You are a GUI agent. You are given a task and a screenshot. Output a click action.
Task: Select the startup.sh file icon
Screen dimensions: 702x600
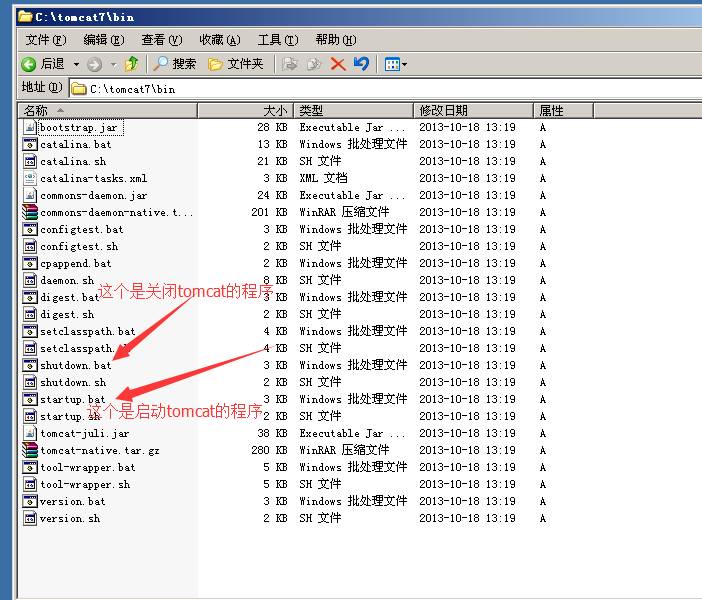30,416
